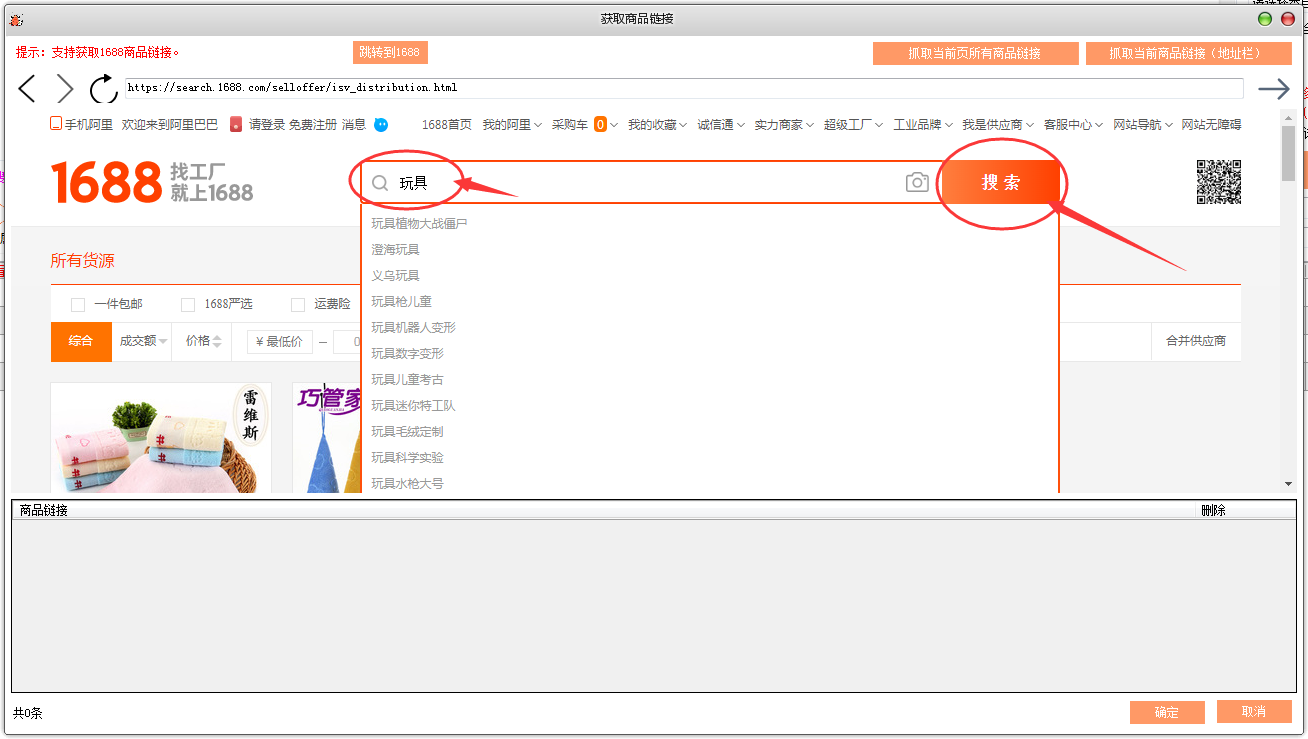
Task: Click the 请登录 link
Action: click(x=267, y=125)
